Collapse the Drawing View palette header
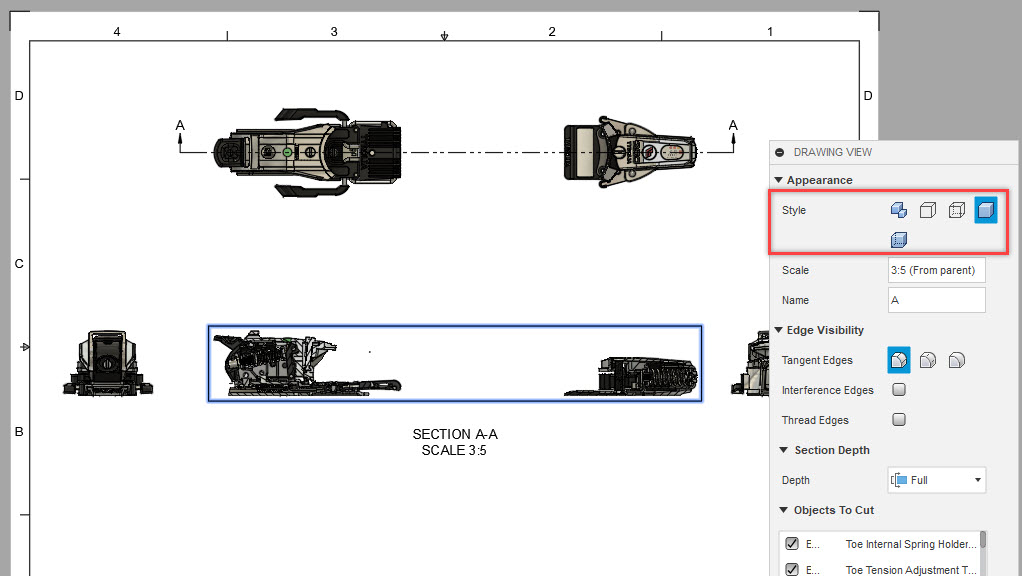 pos(779,152)
